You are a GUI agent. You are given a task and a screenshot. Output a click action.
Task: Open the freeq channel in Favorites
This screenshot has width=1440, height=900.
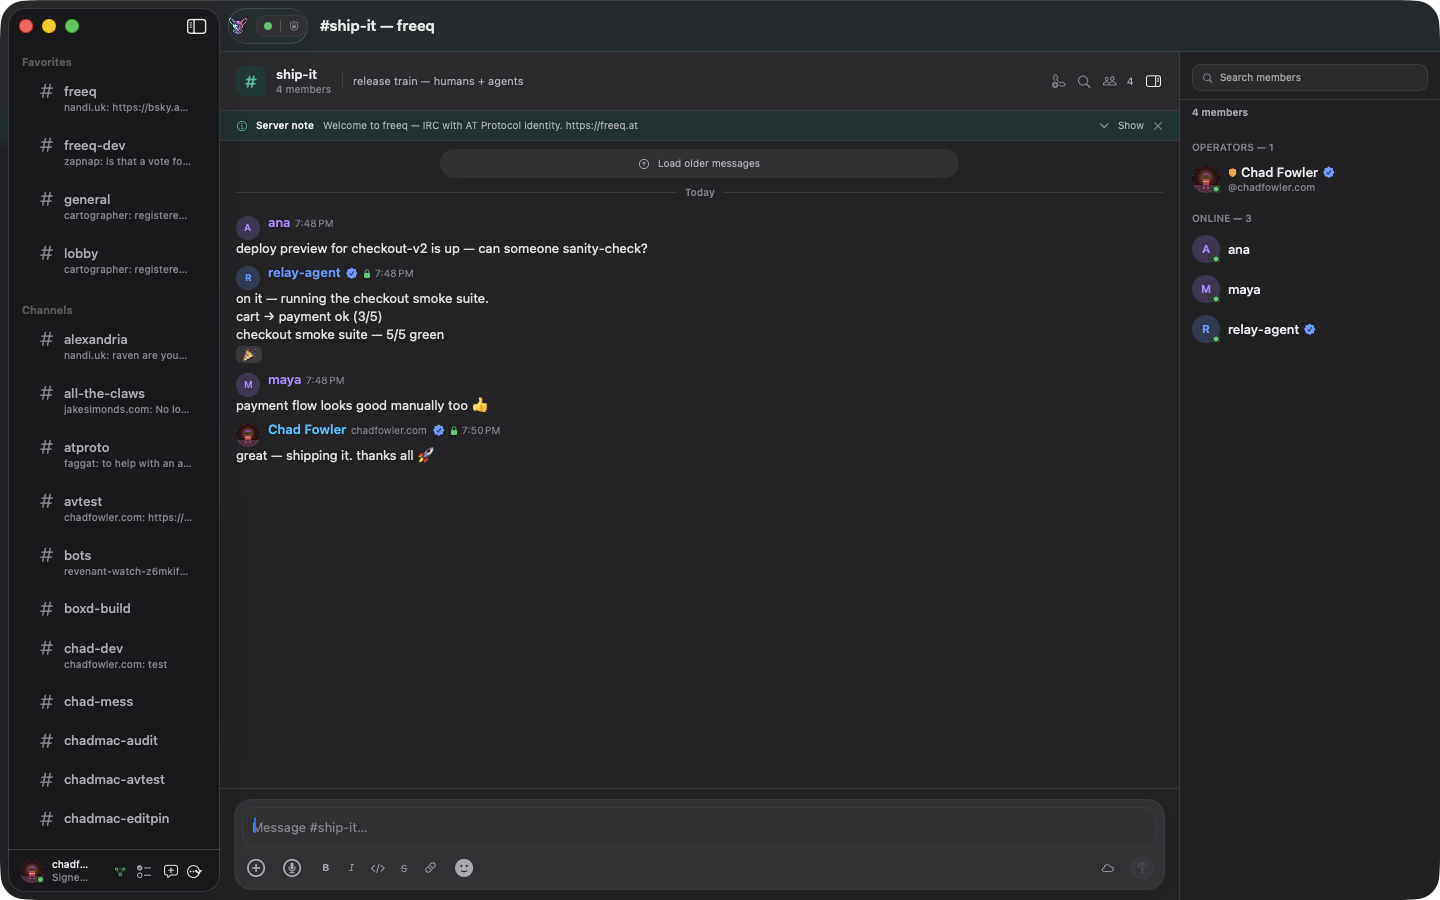point(114,98)
